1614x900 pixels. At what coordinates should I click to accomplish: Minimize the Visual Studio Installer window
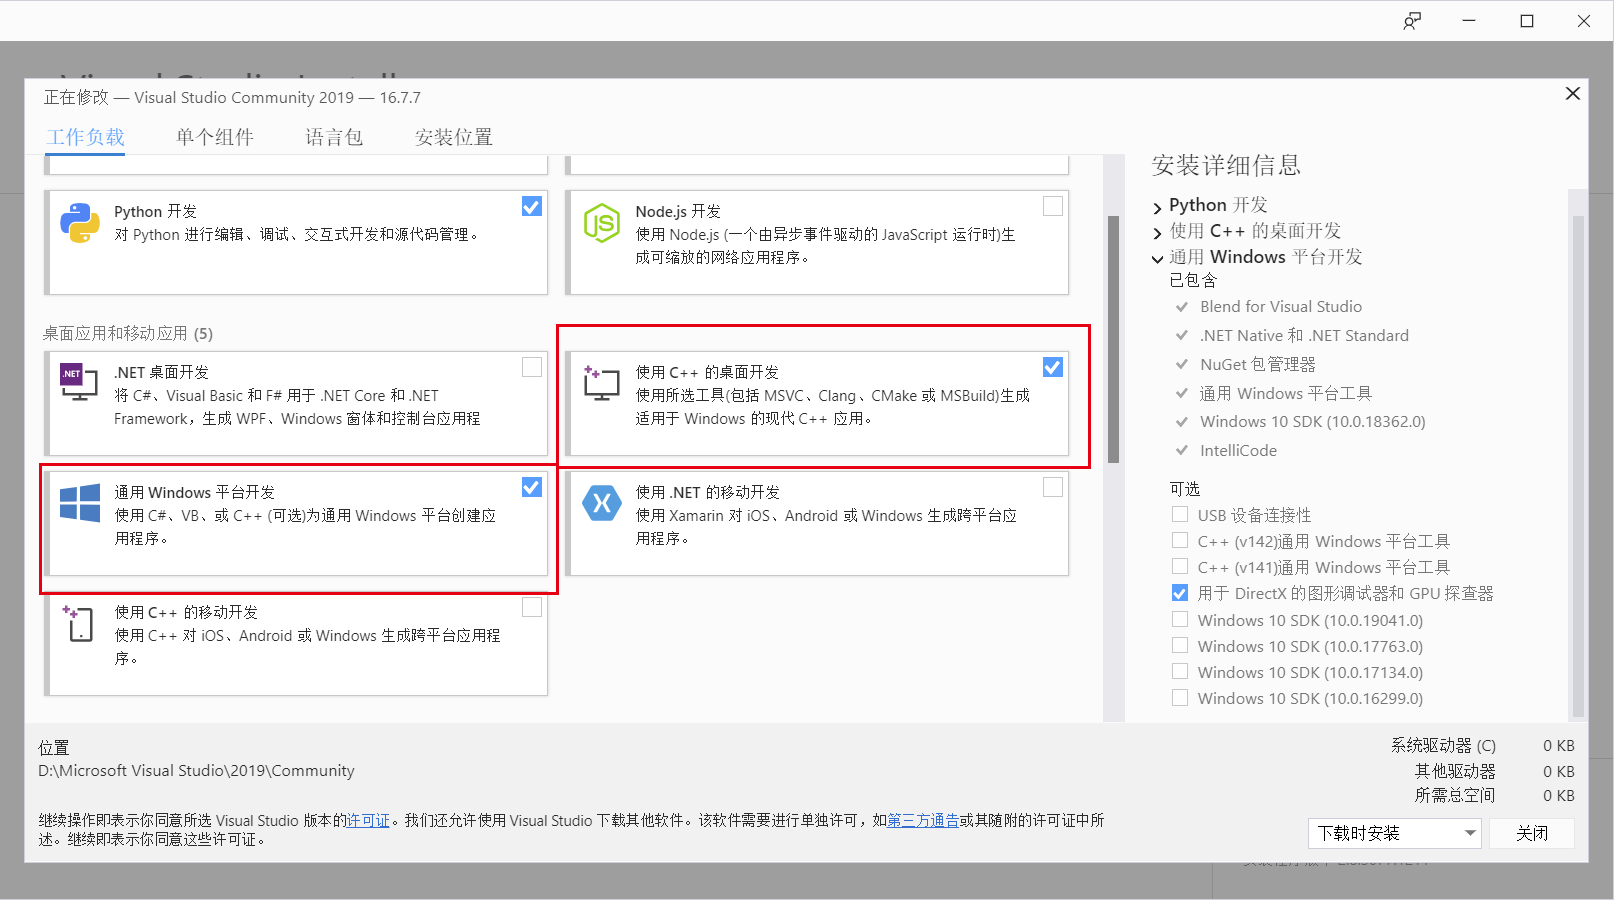coord(1469,21)
